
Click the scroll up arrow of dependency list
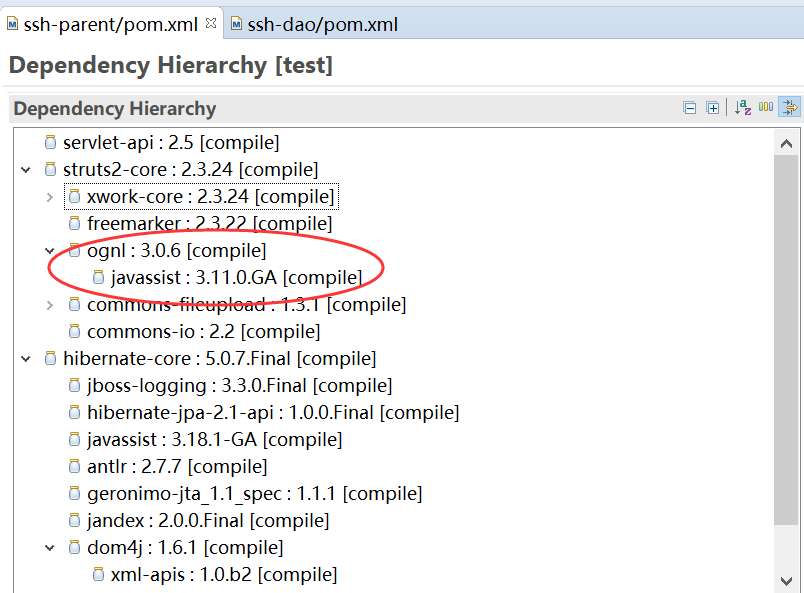click(786, 144)
